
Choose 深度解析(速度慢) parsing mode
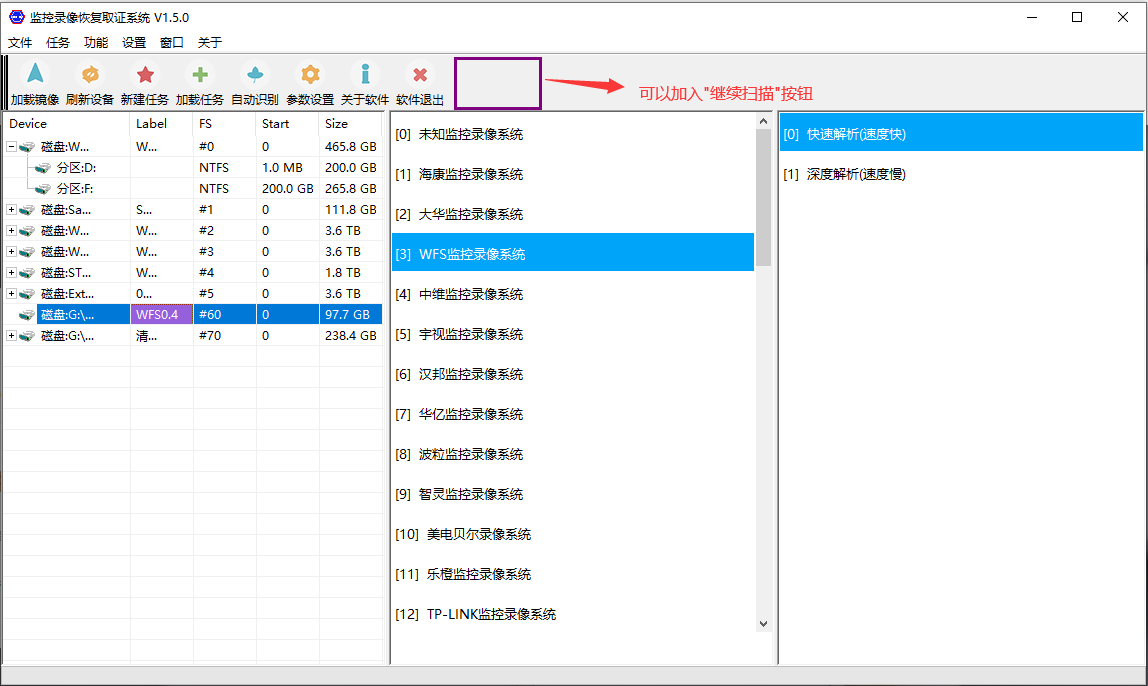[855, 174]
